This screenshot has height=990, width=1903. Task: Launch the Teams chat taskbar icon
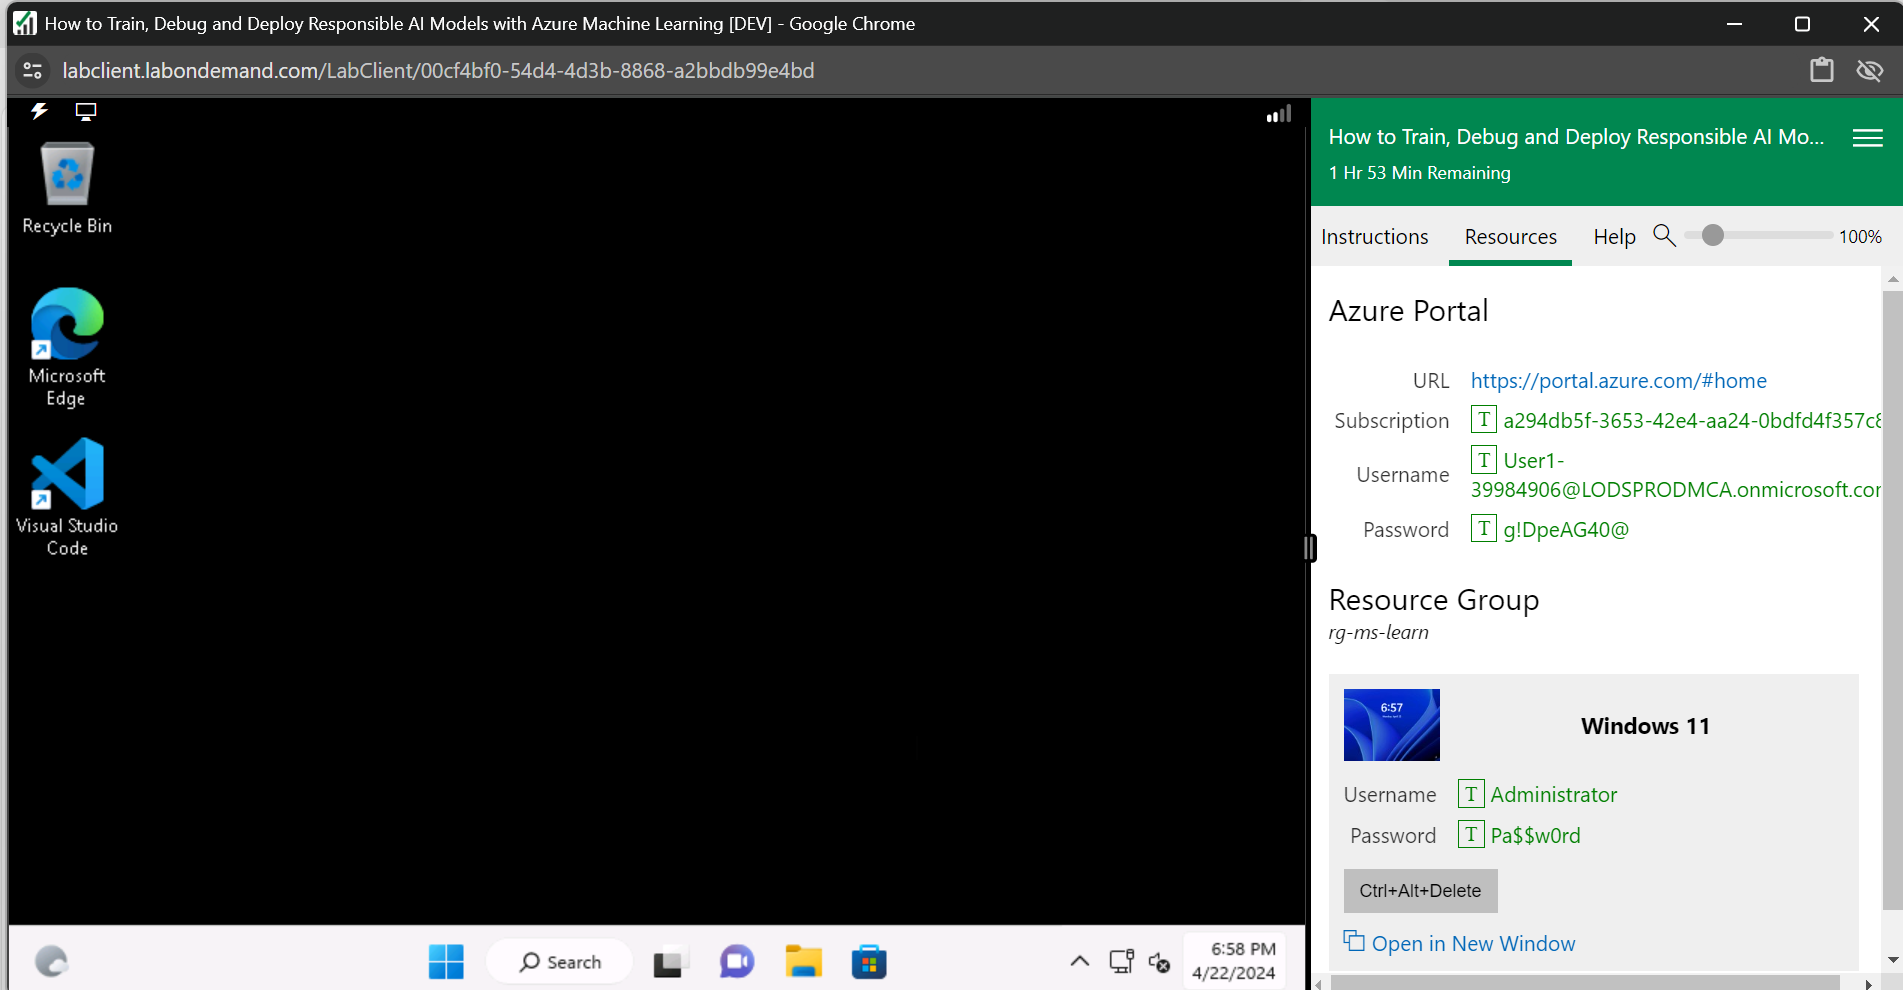pyautogui.click(x=737, y=962)
